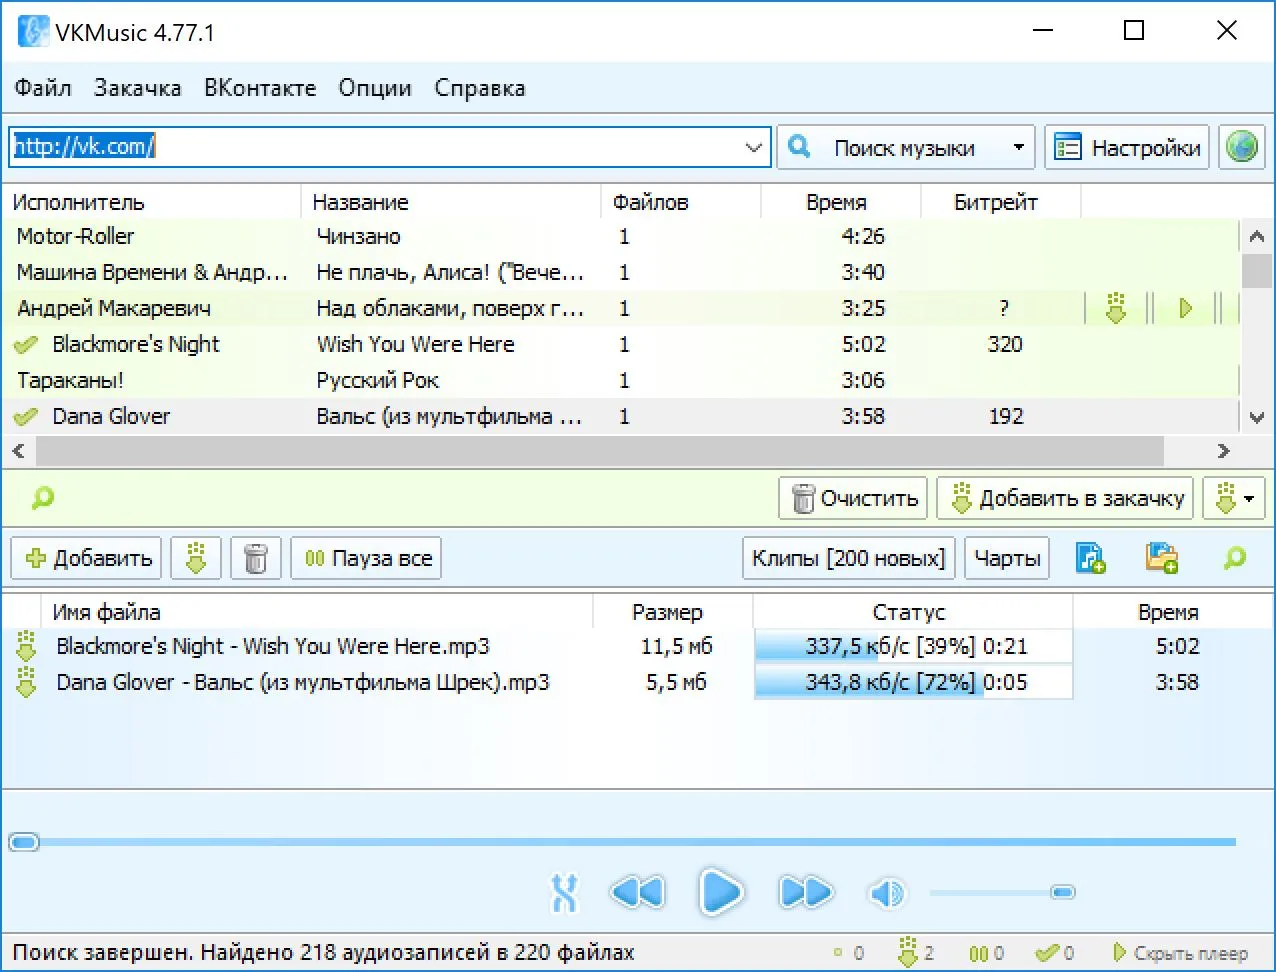Sort by Название column header
The height and width of the screenshot is (972, 1276).
click(x=451, y=202)
